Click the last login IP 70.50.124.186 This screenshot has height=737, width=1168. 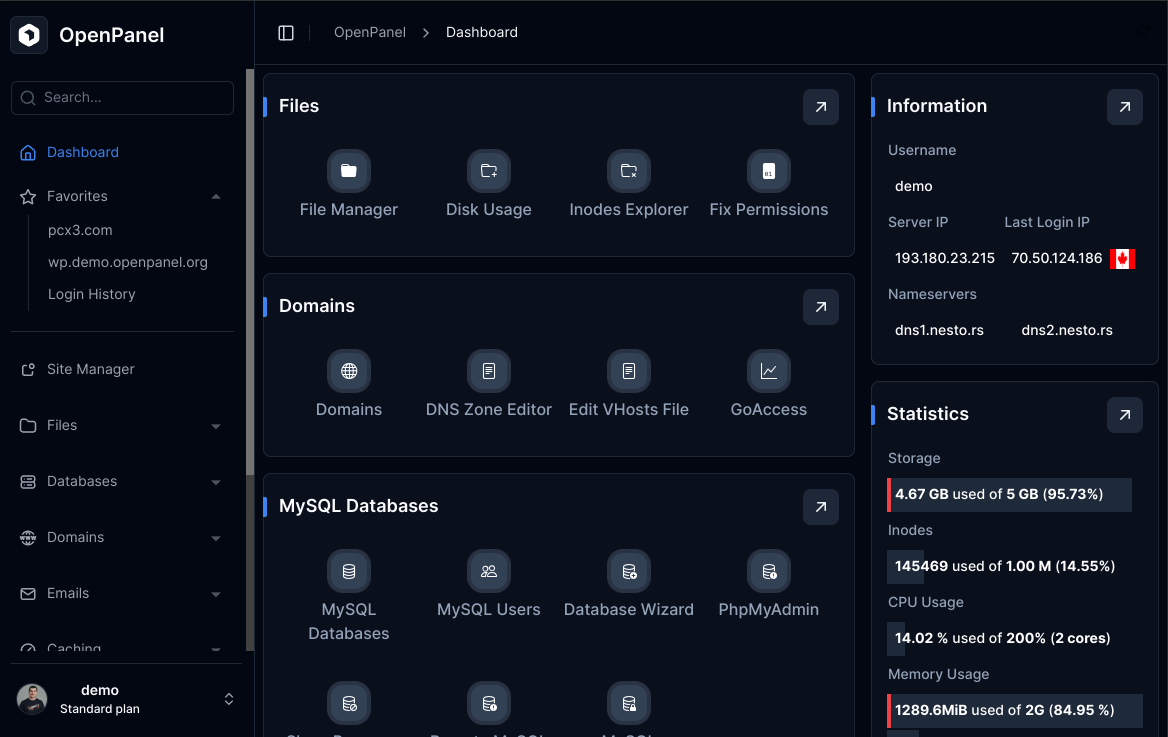click(x=1056, y=258)
